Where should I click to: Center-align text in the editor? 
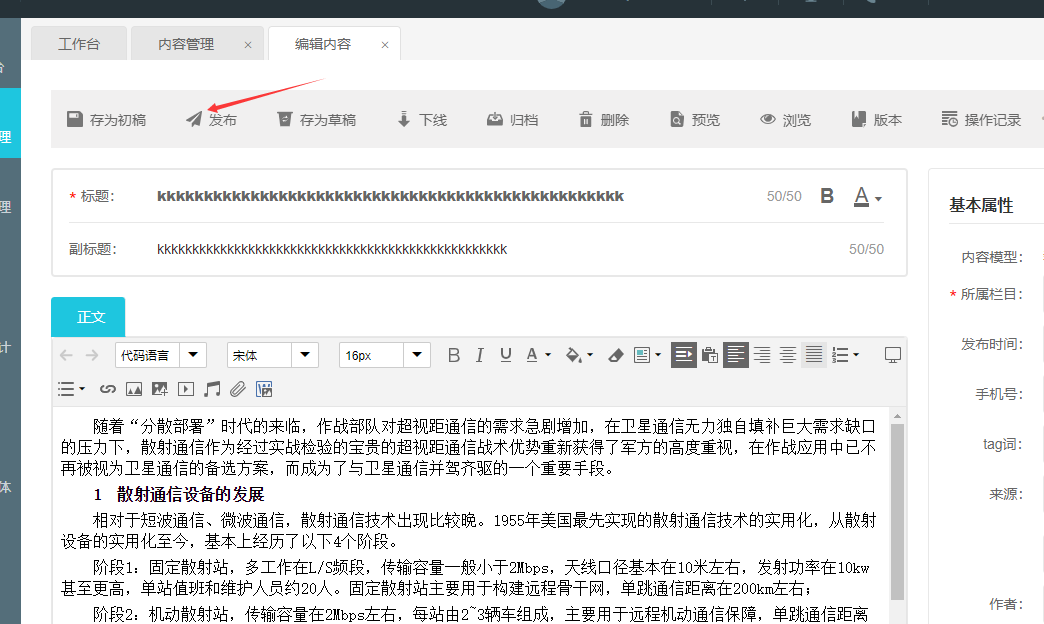point(788,355)
